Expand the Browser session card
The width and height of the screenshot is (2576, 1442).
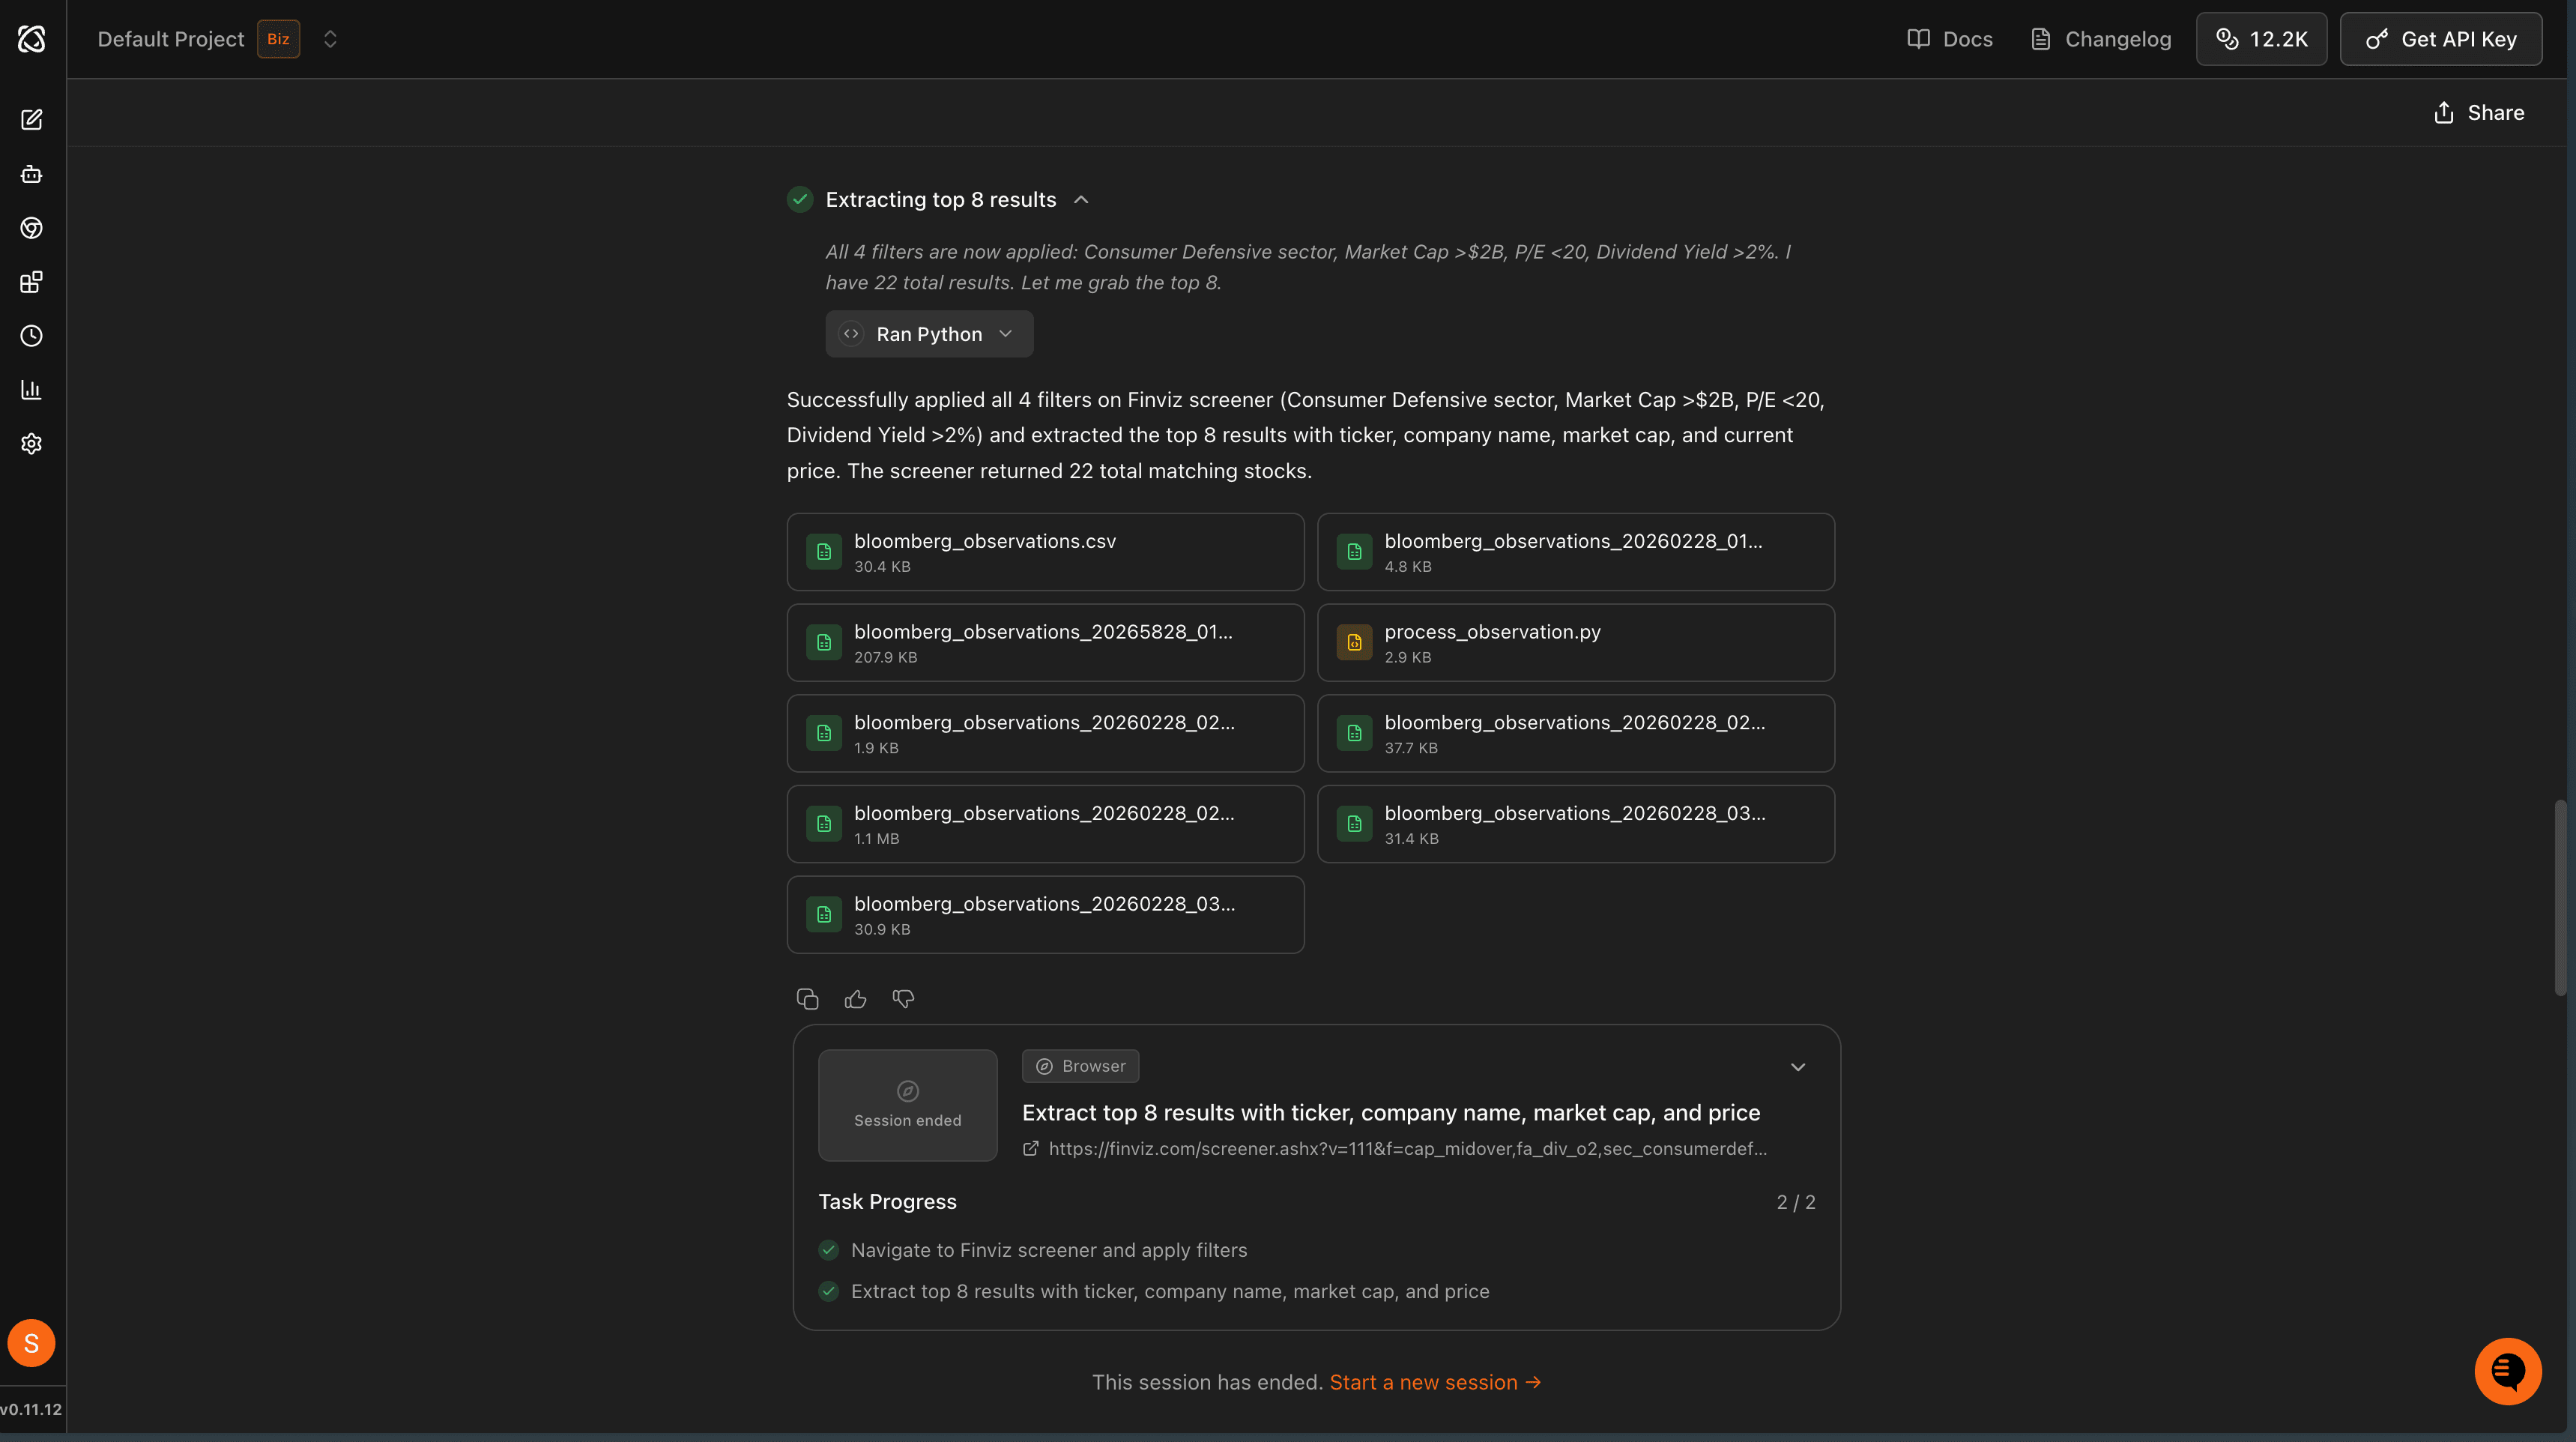[1798, 1067]
